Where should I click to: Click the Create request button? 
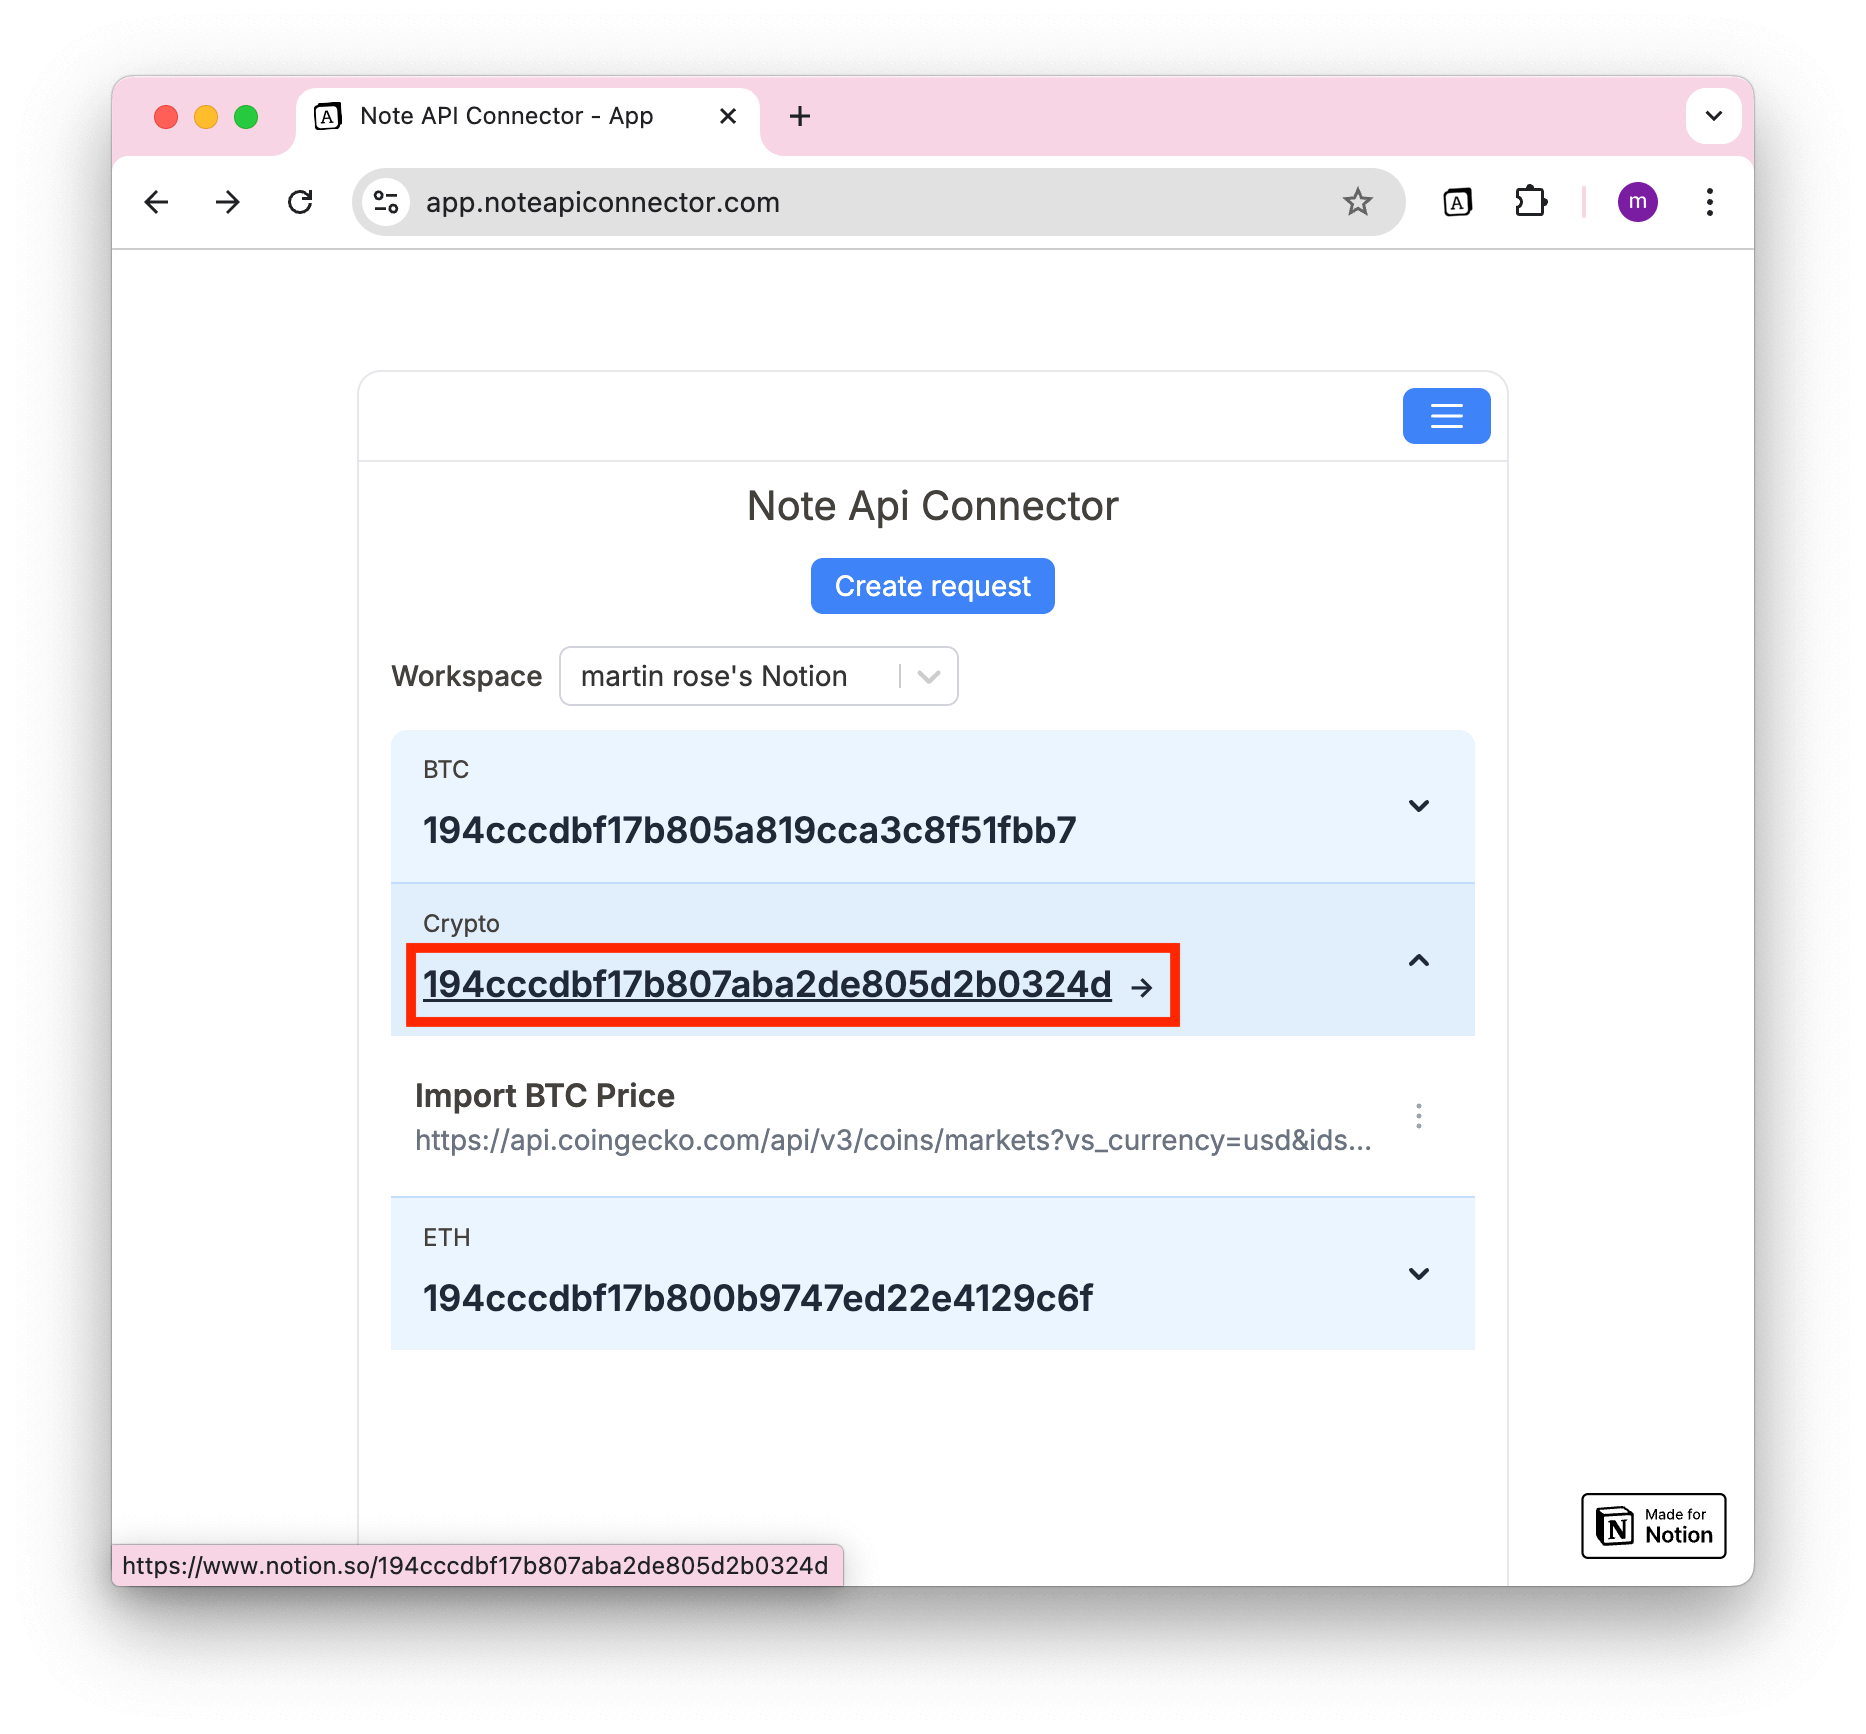[x=932, y=586]
